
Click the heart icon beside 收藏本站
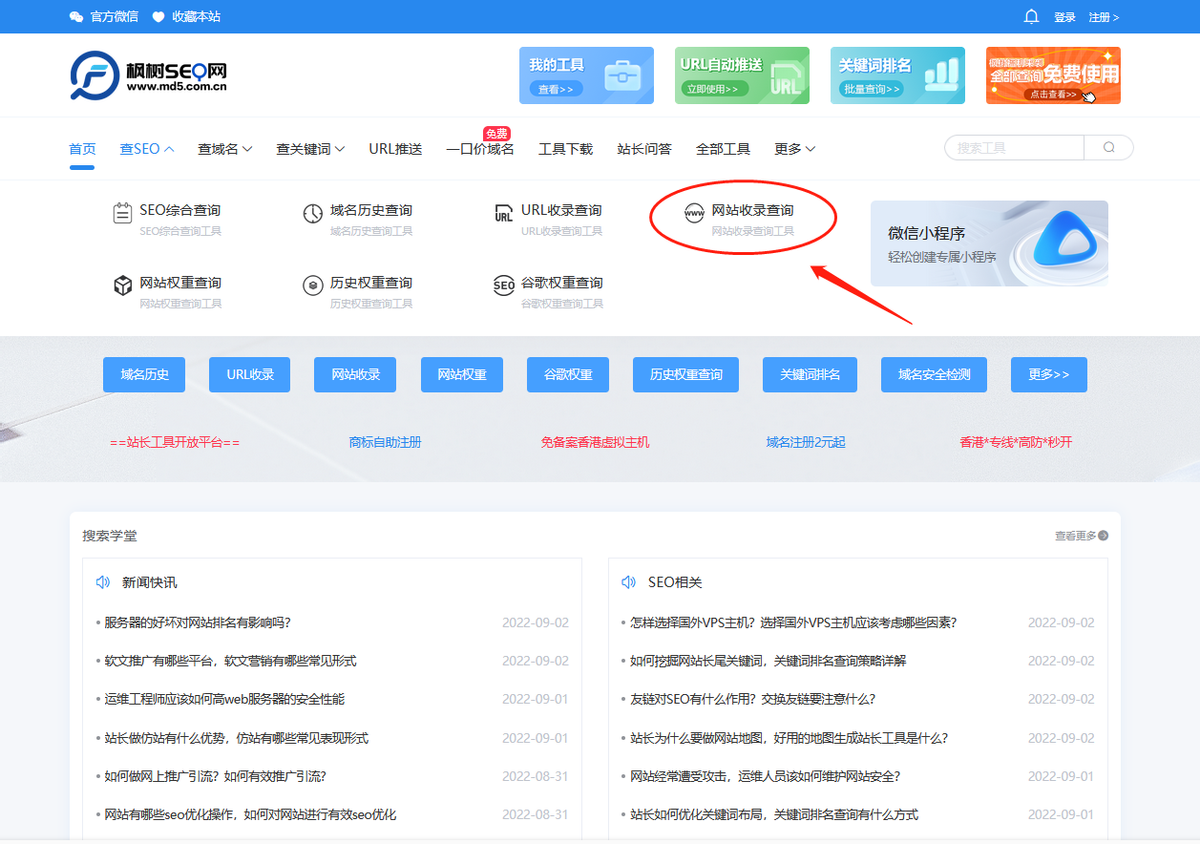pos(159,17)
